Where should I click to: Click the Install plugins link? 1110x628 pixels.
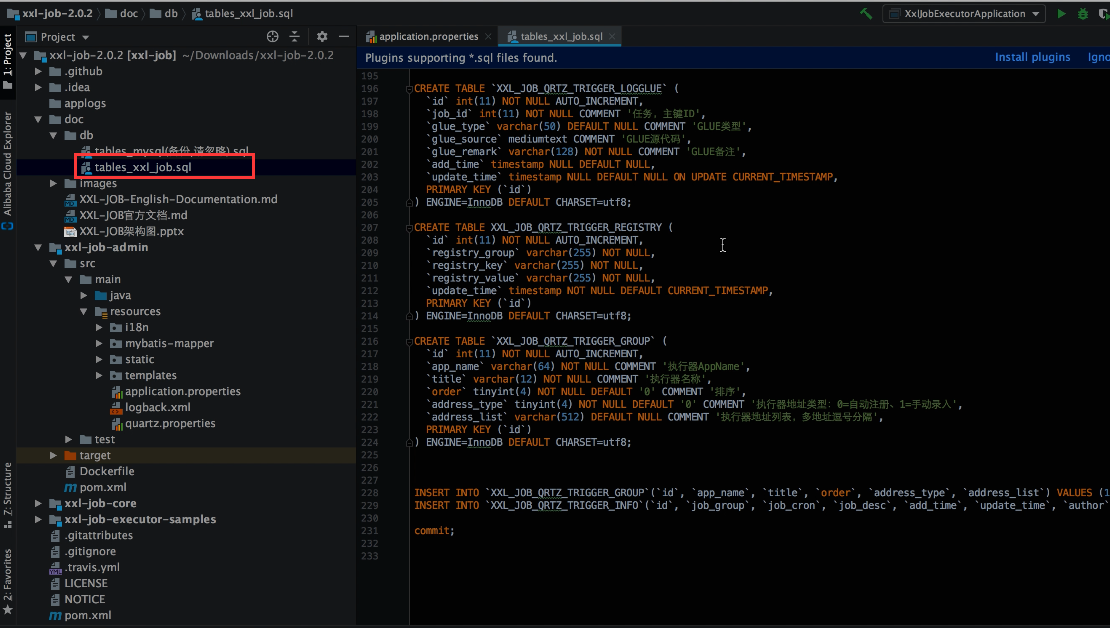coord(1032,57)
